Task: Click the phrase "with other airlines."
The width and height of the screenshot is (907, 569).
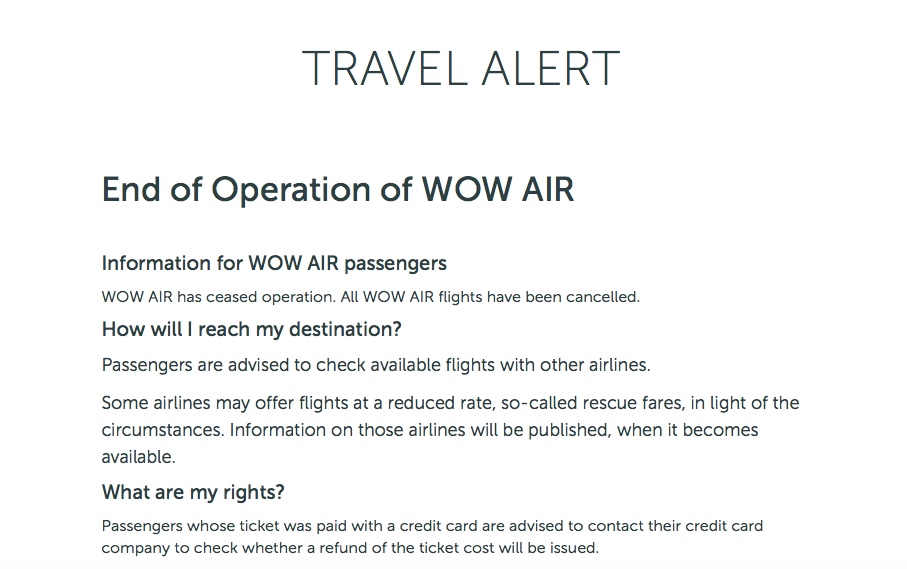Action: pyautogui.click(x=572, y=365)
